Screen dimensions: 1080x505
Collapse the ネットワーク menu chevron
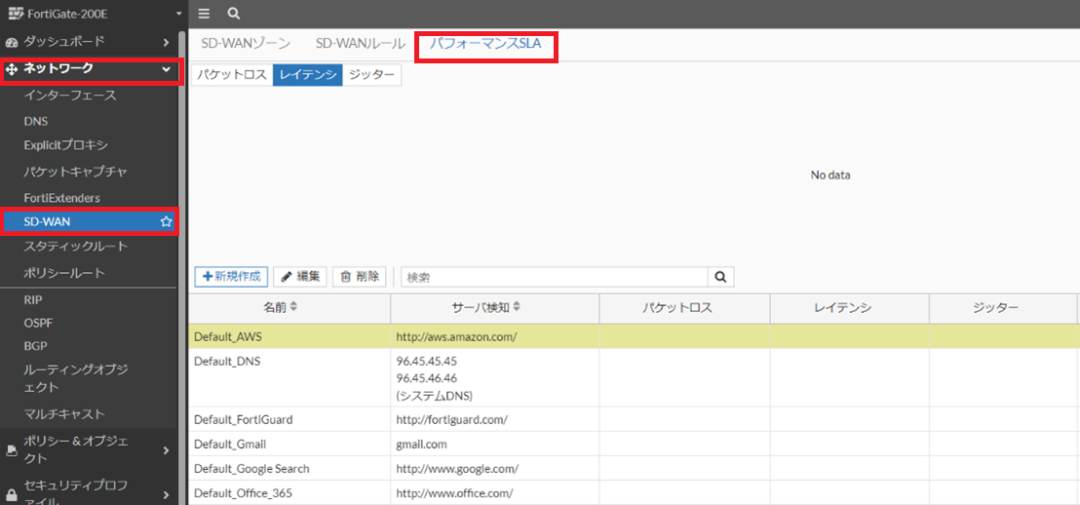coord(166,69)
